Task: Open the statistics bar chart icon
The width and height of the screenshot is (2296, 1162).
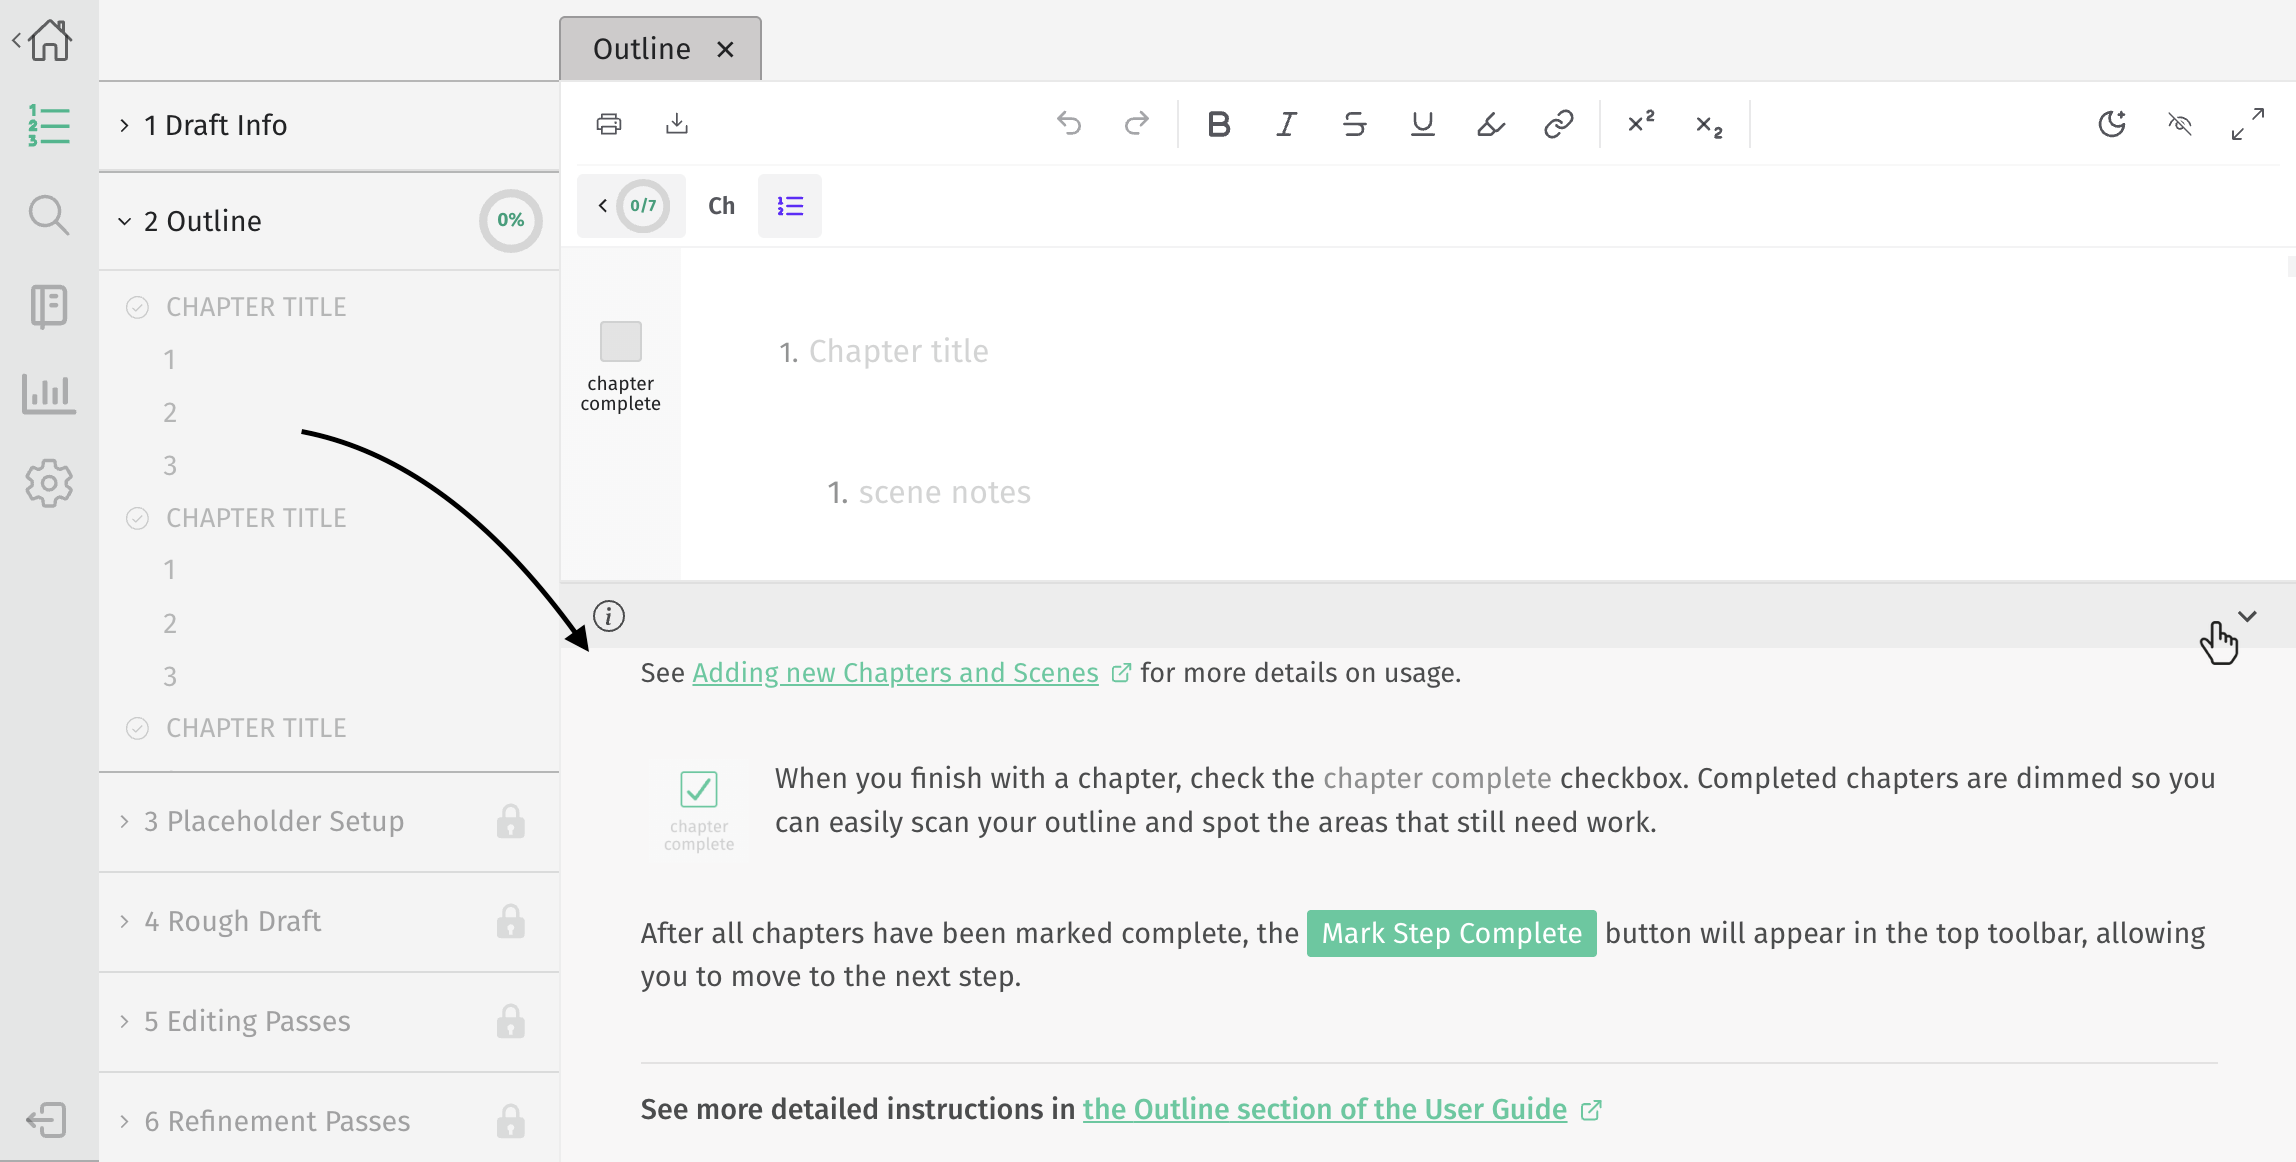Action: point(49,394)
